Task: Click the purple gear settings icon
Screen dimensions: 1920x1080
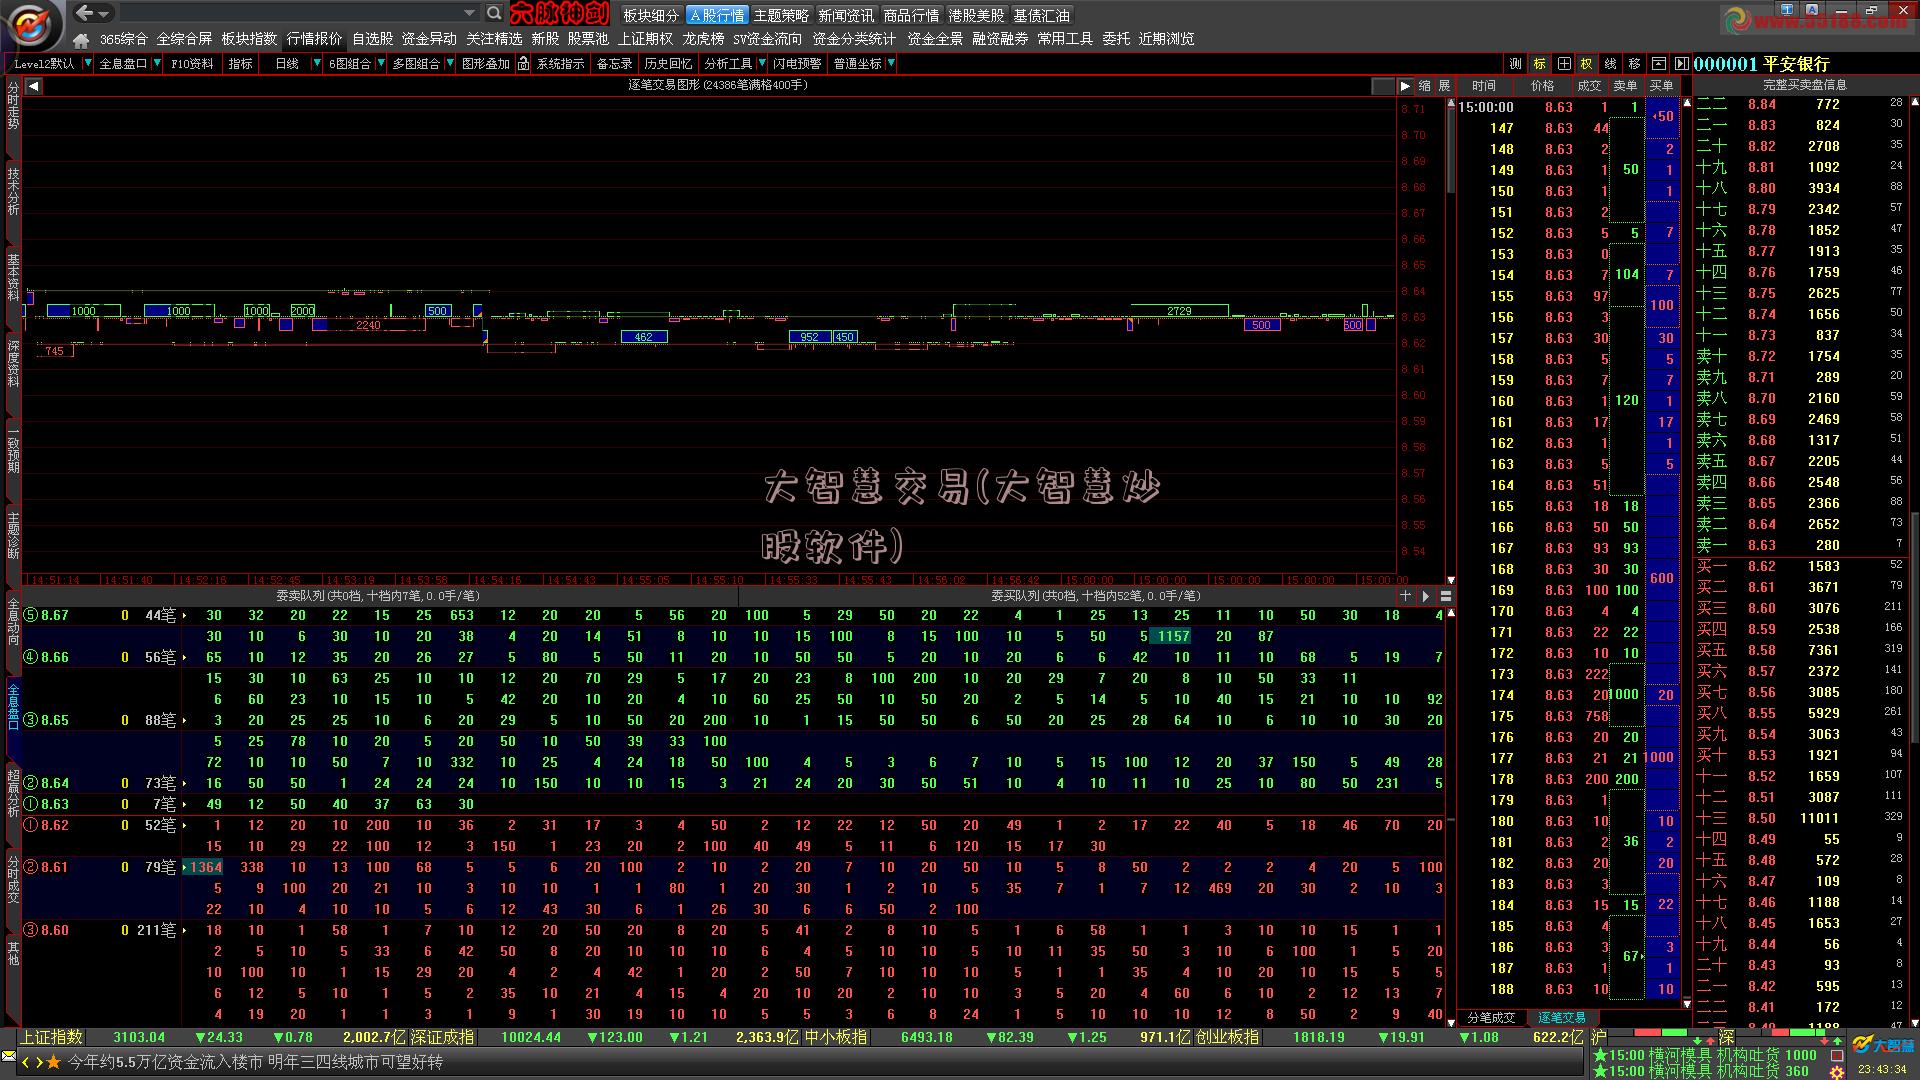Action: click(1836, 1073)
